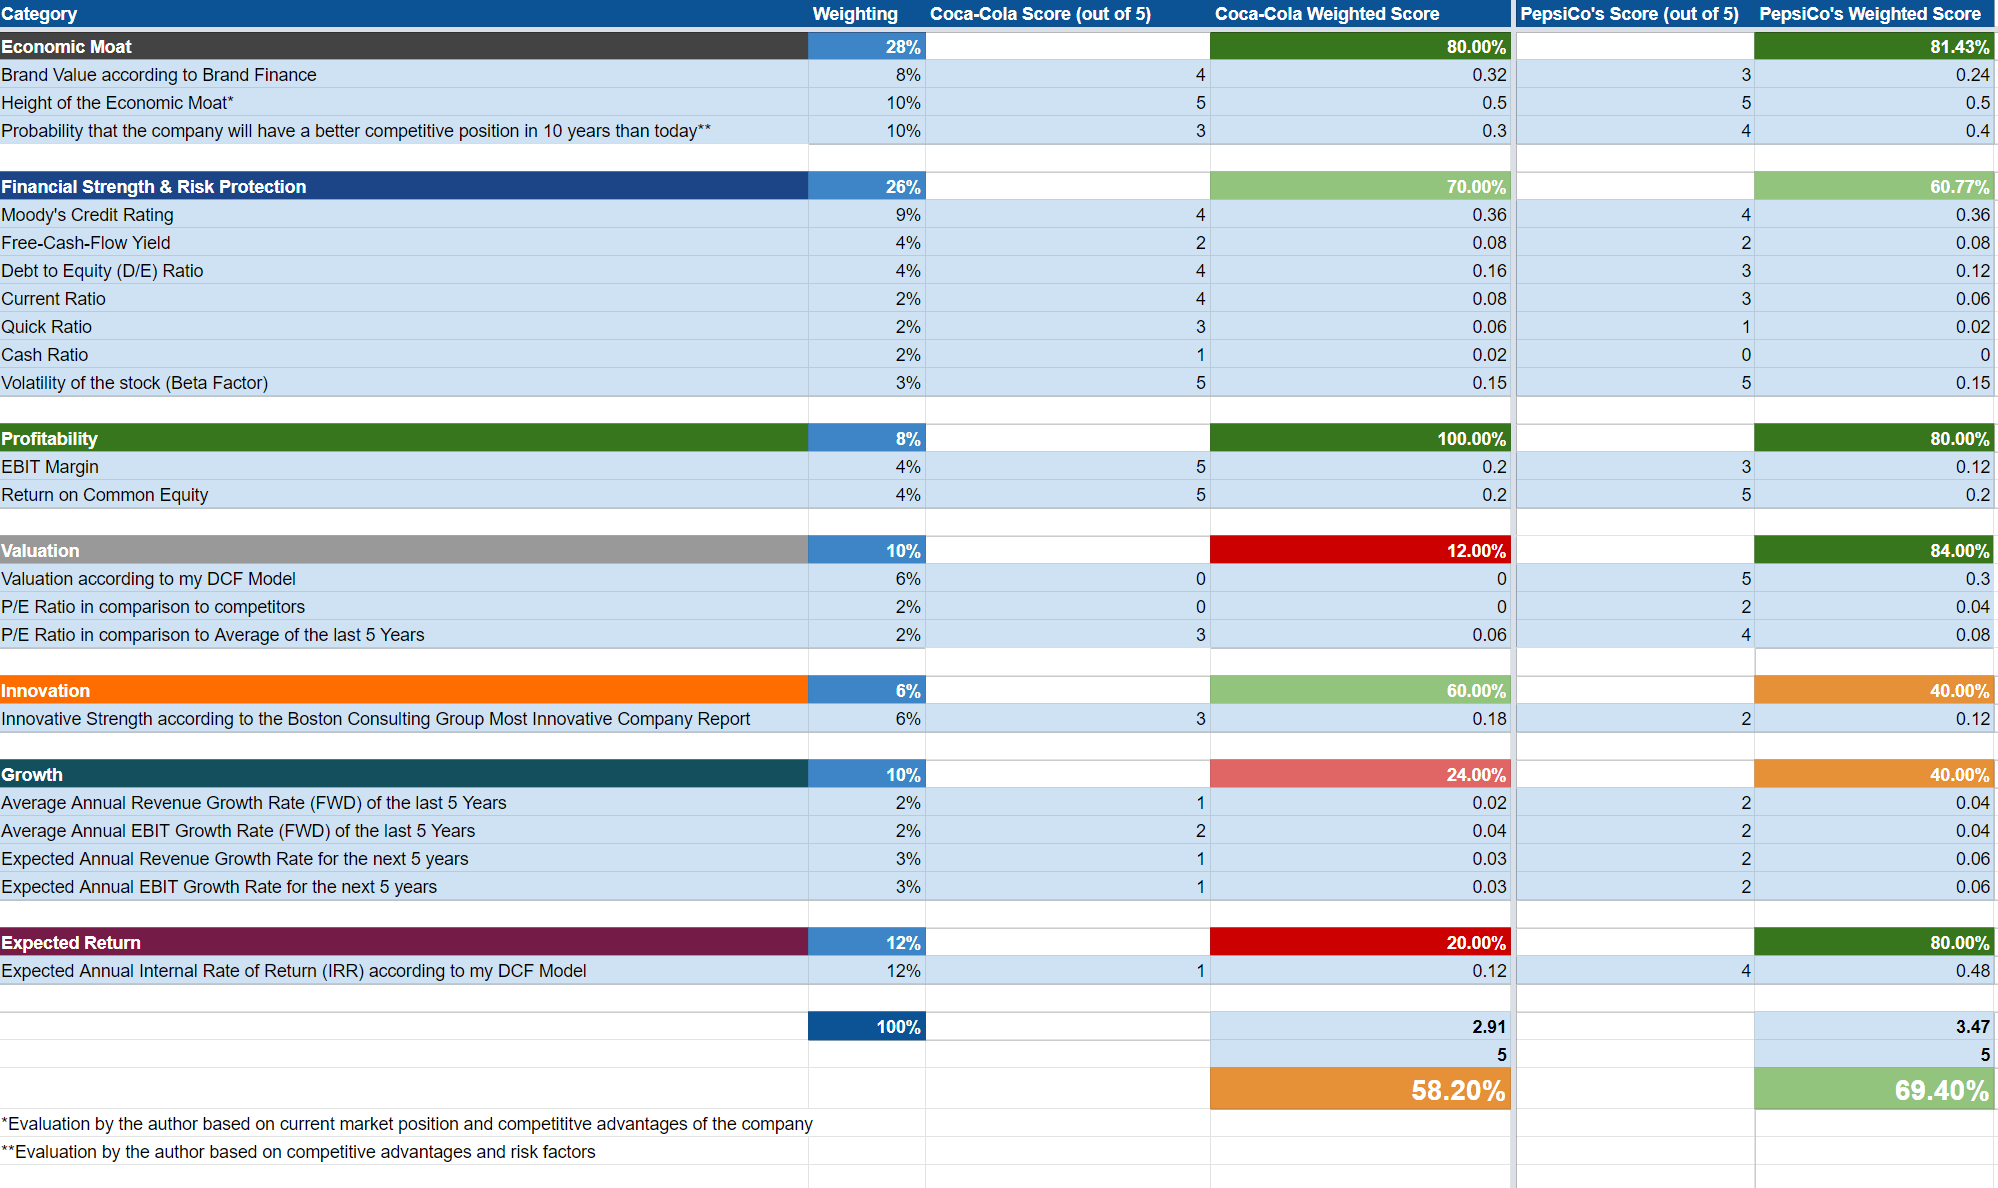1998x1188 pixels.
Task: Select Brand Value according to Brand Finance cell
Action: click(x=404, y=74)
